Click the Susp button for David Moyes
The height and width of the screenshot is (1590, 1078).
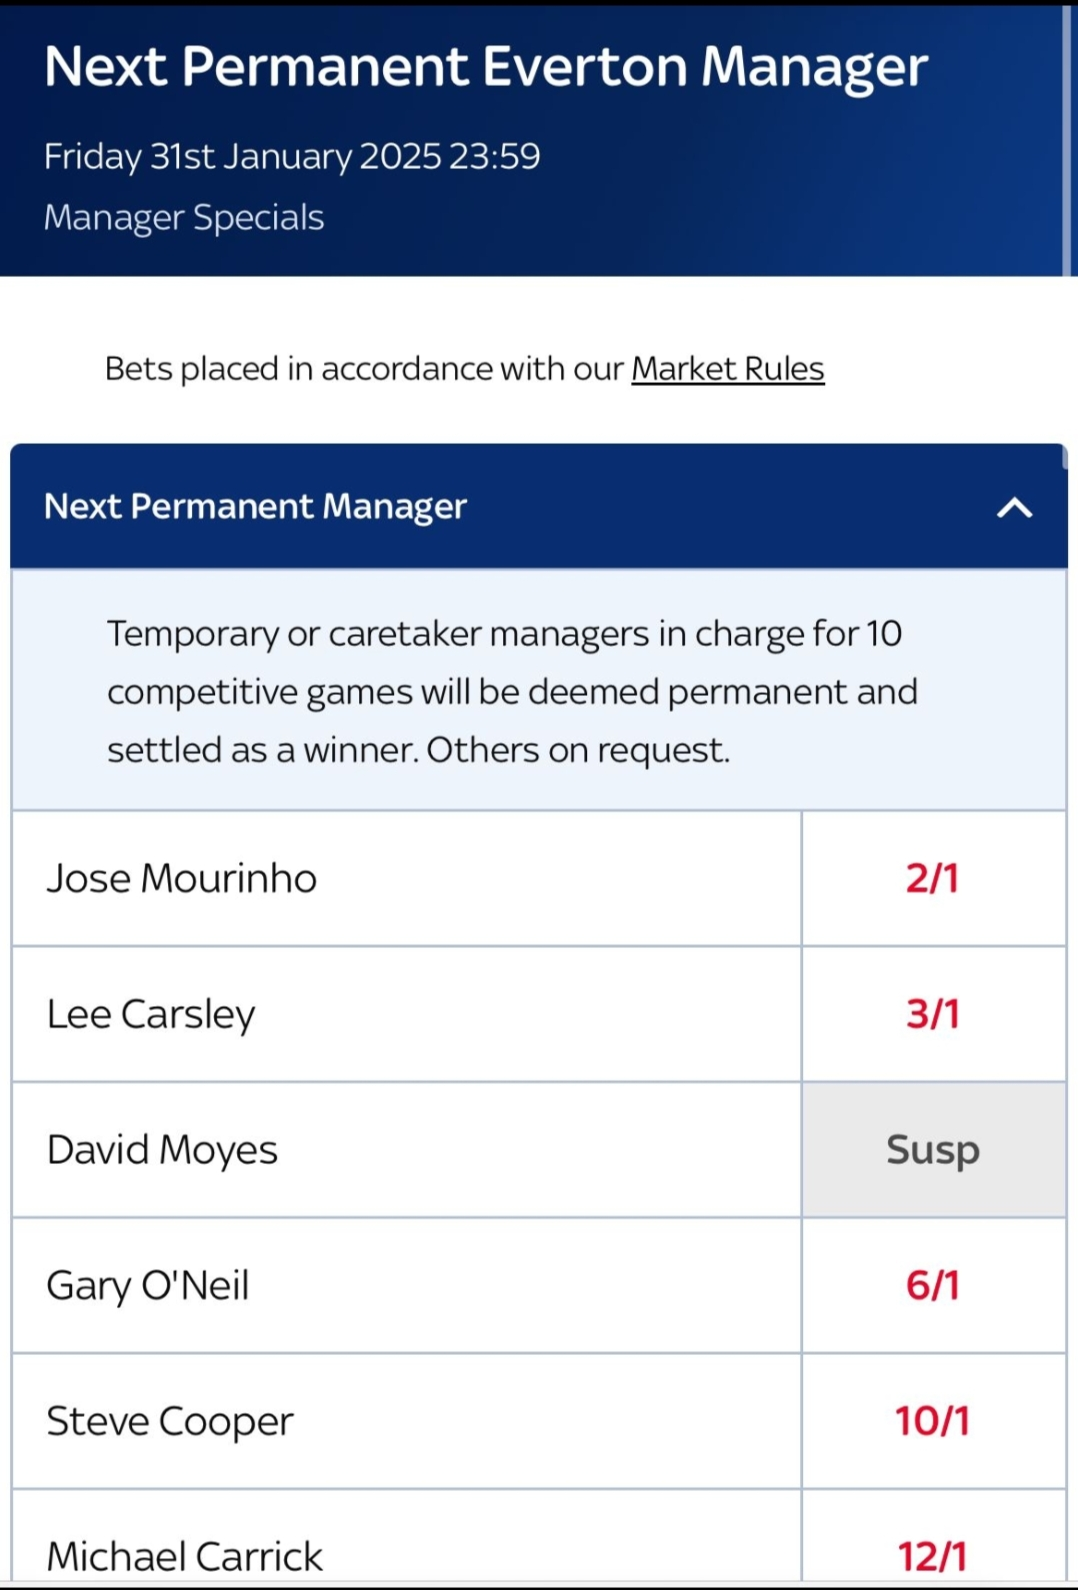point(933,1150)
